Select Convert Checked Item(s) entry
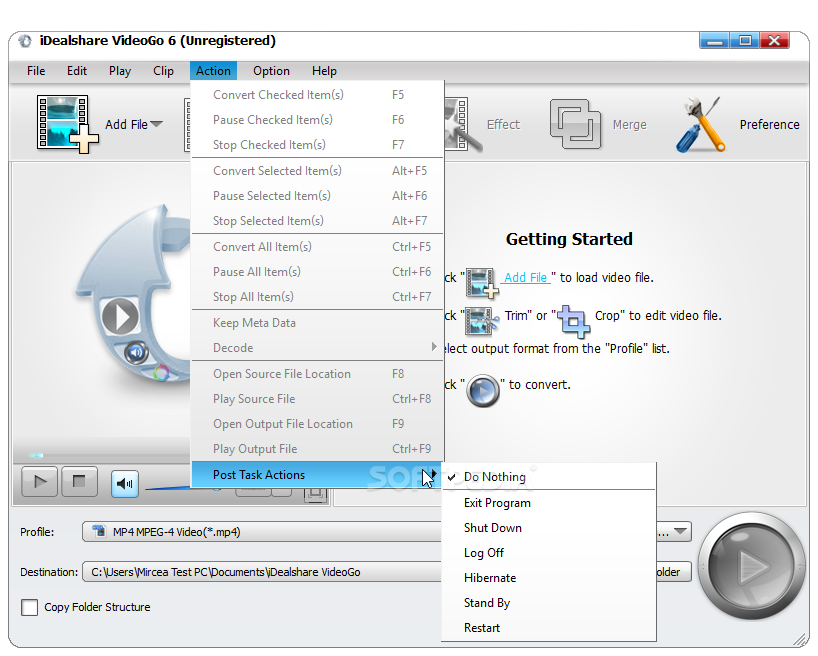818x656 pixels. tap(317, 94)
